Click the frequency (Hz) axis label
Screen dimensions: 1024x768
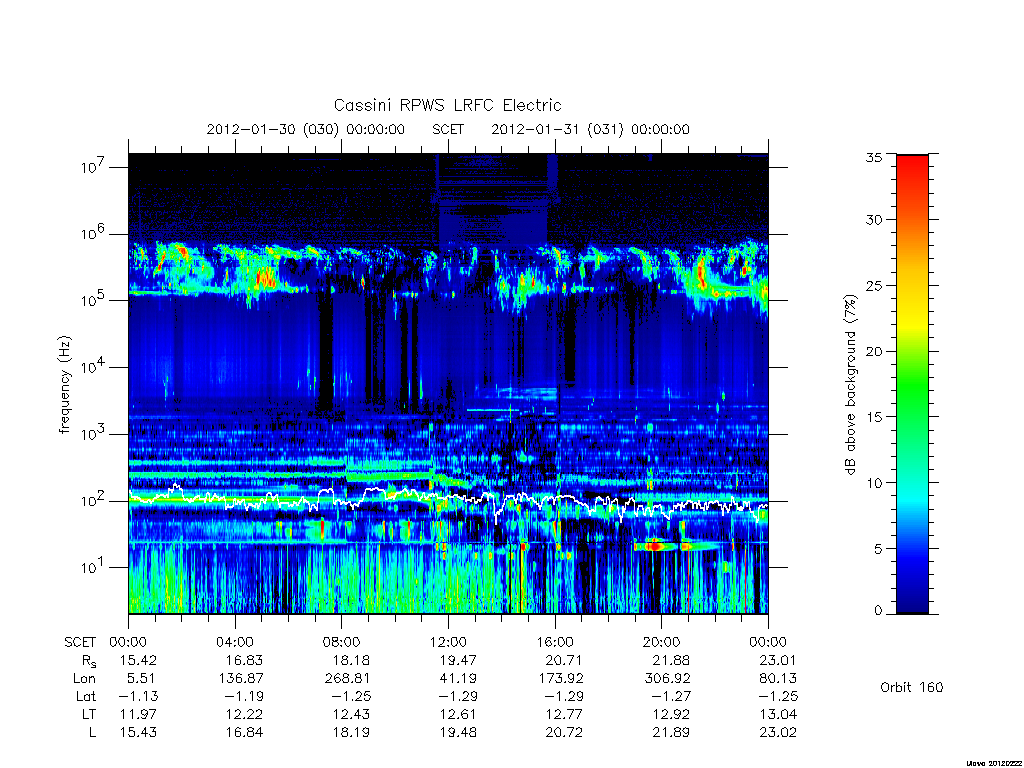[64, 385]
